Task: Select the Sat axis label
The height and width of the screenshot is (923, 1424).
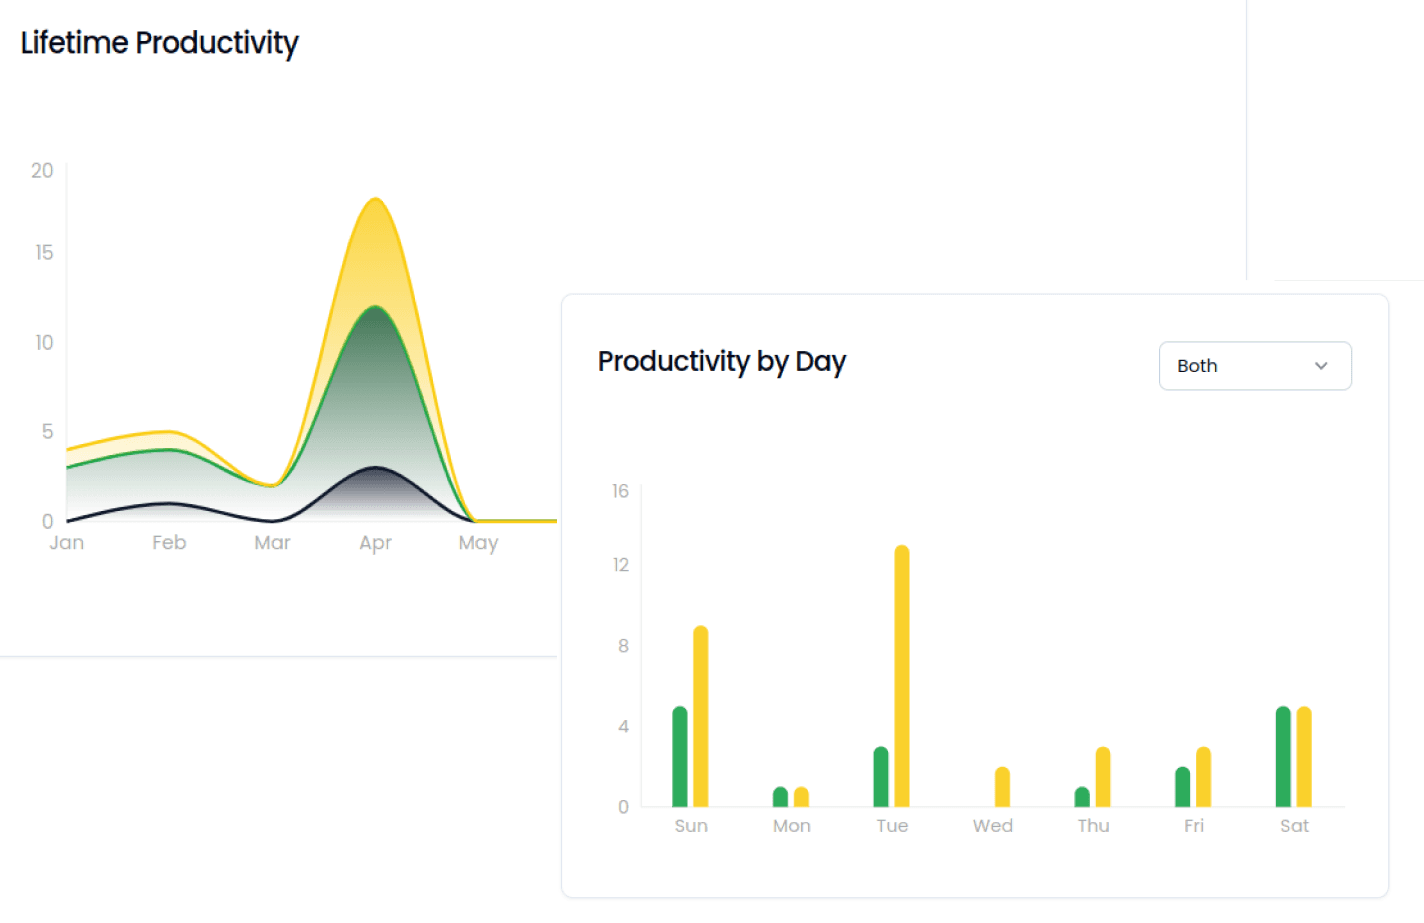Action: tap(1294, 825)
